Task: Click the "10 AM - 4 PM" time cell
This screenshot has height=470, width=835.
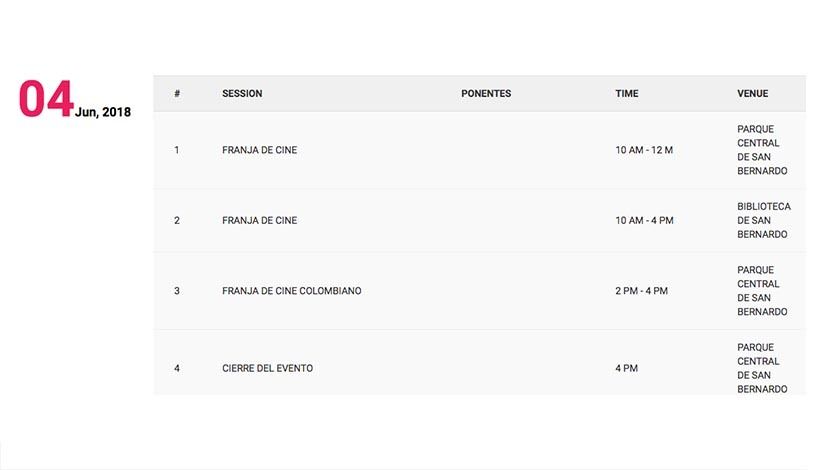Action: 644,220
